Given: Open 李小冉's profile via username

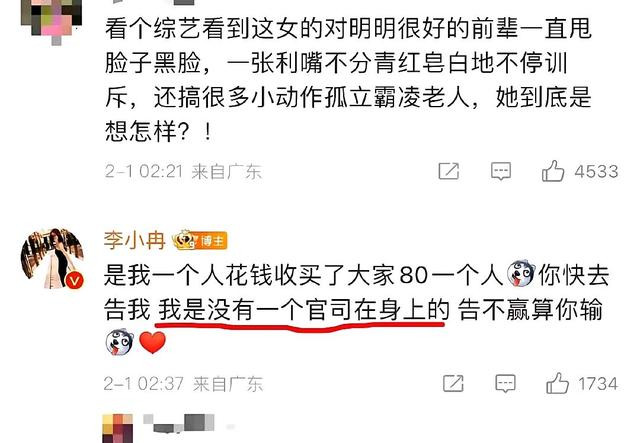Looking at the screenshot, I should [135, 240].
